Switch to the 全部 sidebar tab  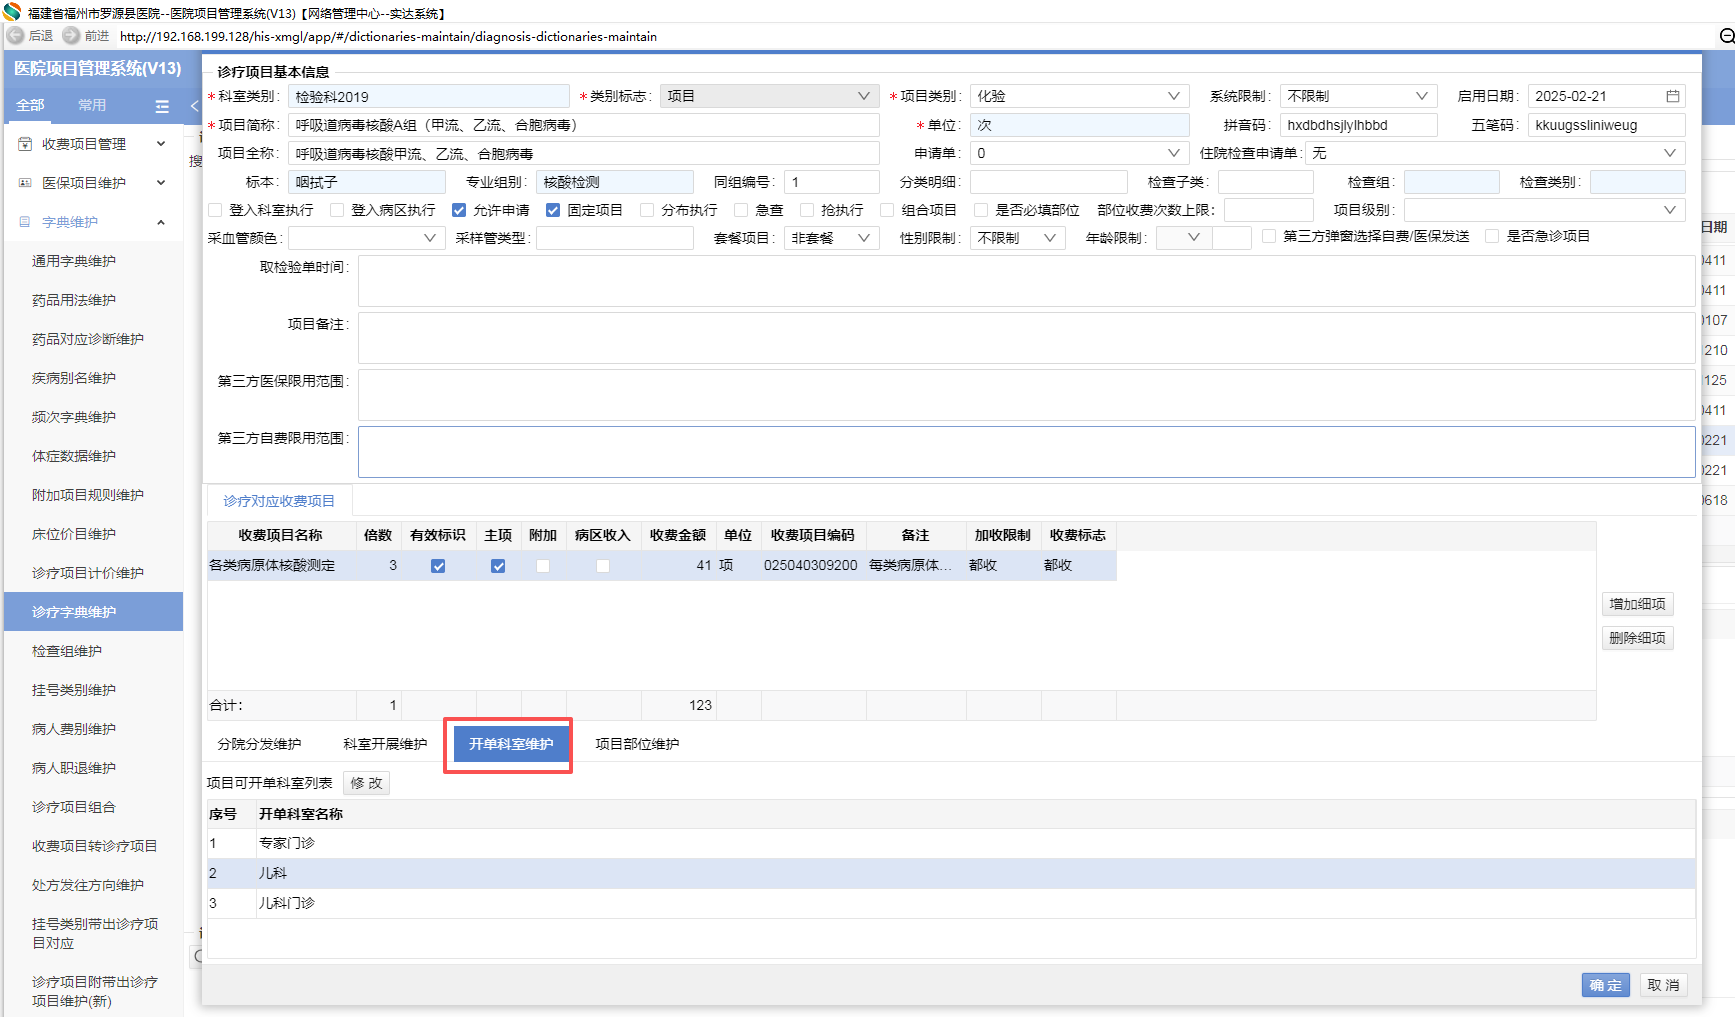point(30,105)
